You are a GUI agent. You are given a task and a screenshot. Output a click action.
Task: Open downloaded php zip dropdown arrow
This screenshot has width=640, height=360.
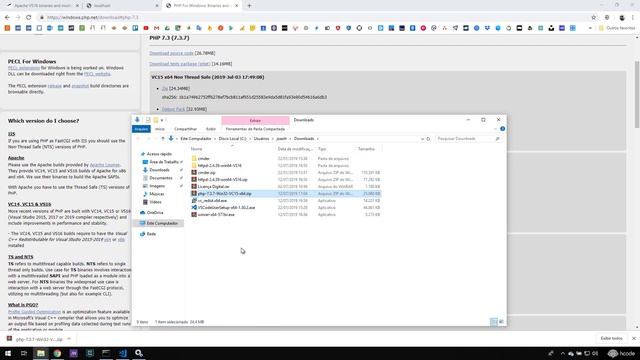(x=69, y=339)
